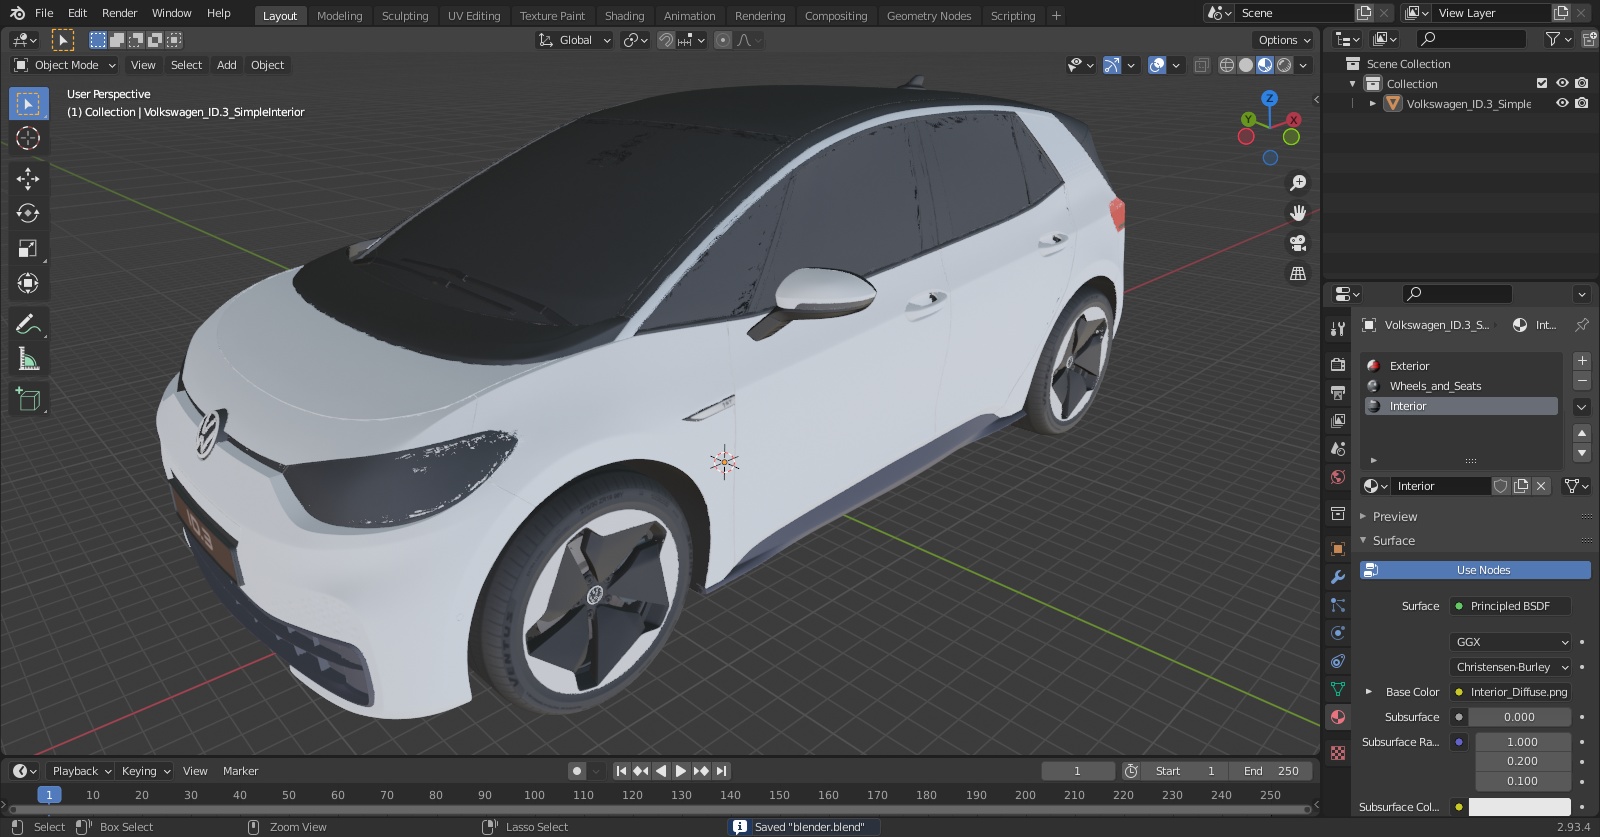Select the Transform tool
The width and height of the screenshot is (1600, 837).
[28, 284]
